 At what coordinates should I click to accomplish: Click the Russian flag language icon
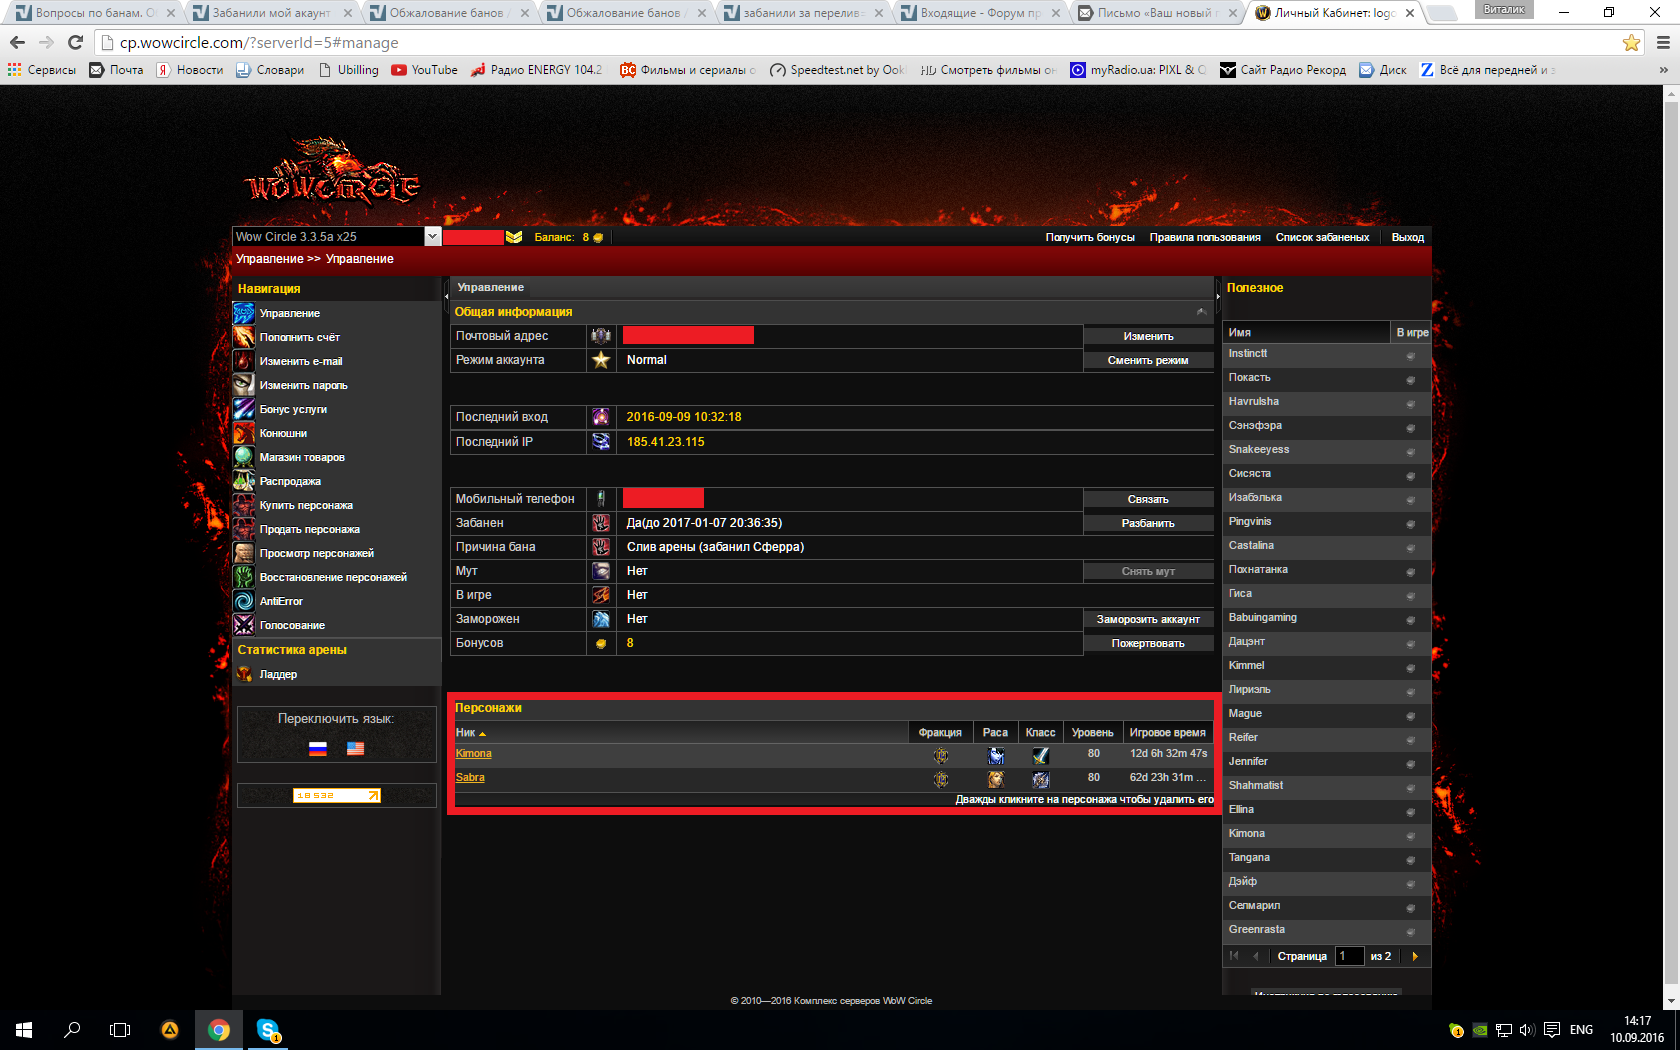coord(318,748)
